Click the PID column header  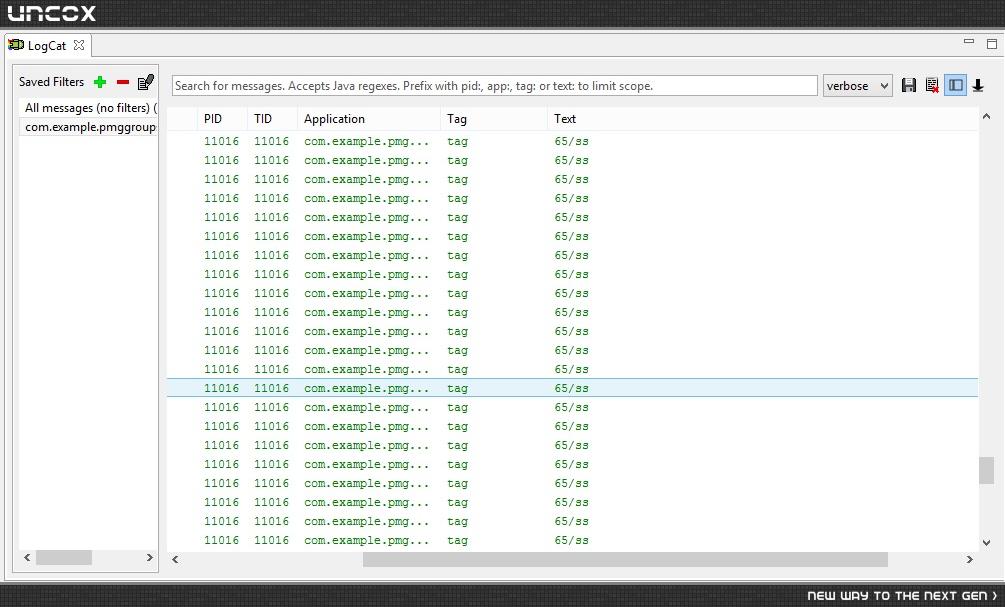click(222, 119)
